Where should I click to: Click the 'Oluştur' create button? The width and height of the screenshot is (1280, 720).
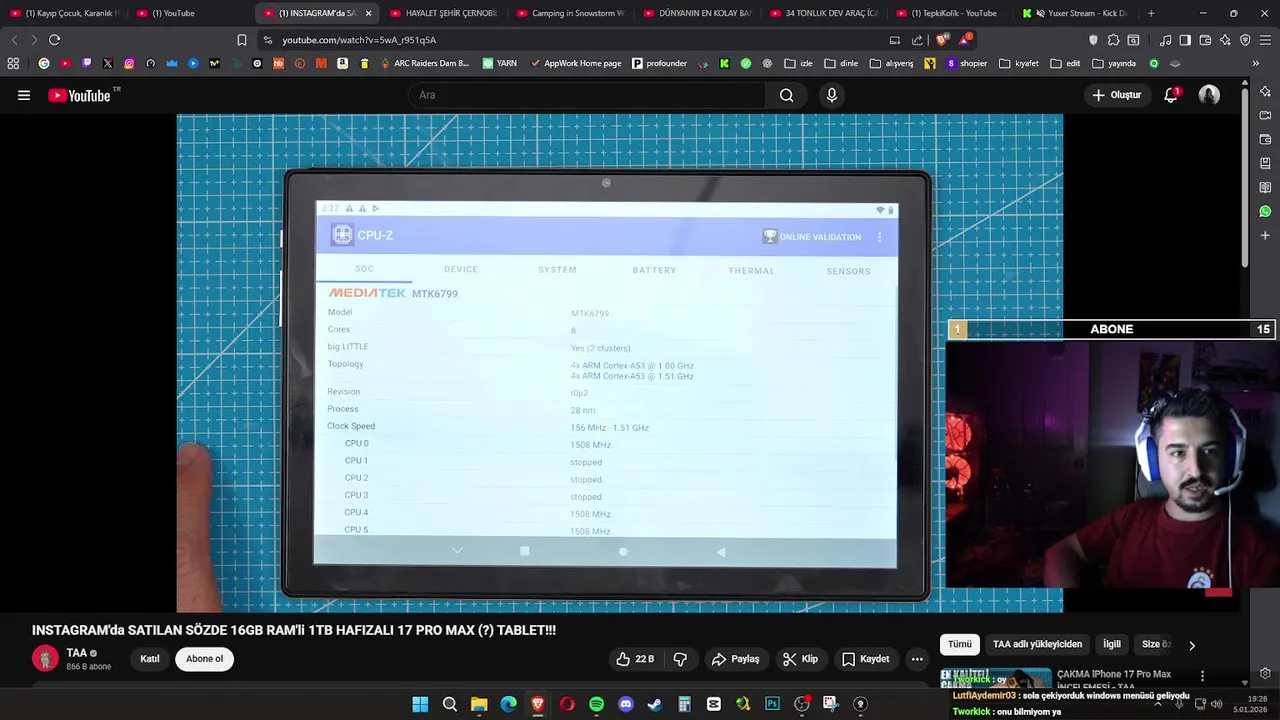1116,95
